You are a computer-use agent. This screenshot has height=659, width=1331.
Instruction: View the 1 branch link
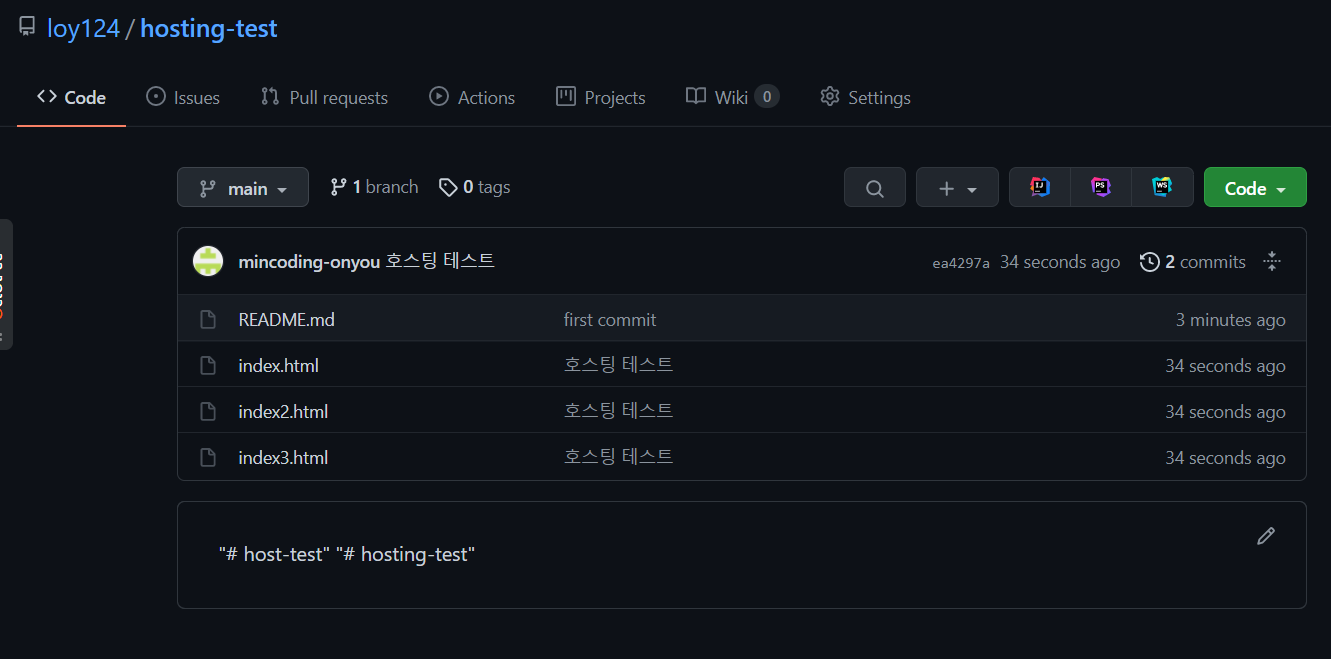click(374, 187)
